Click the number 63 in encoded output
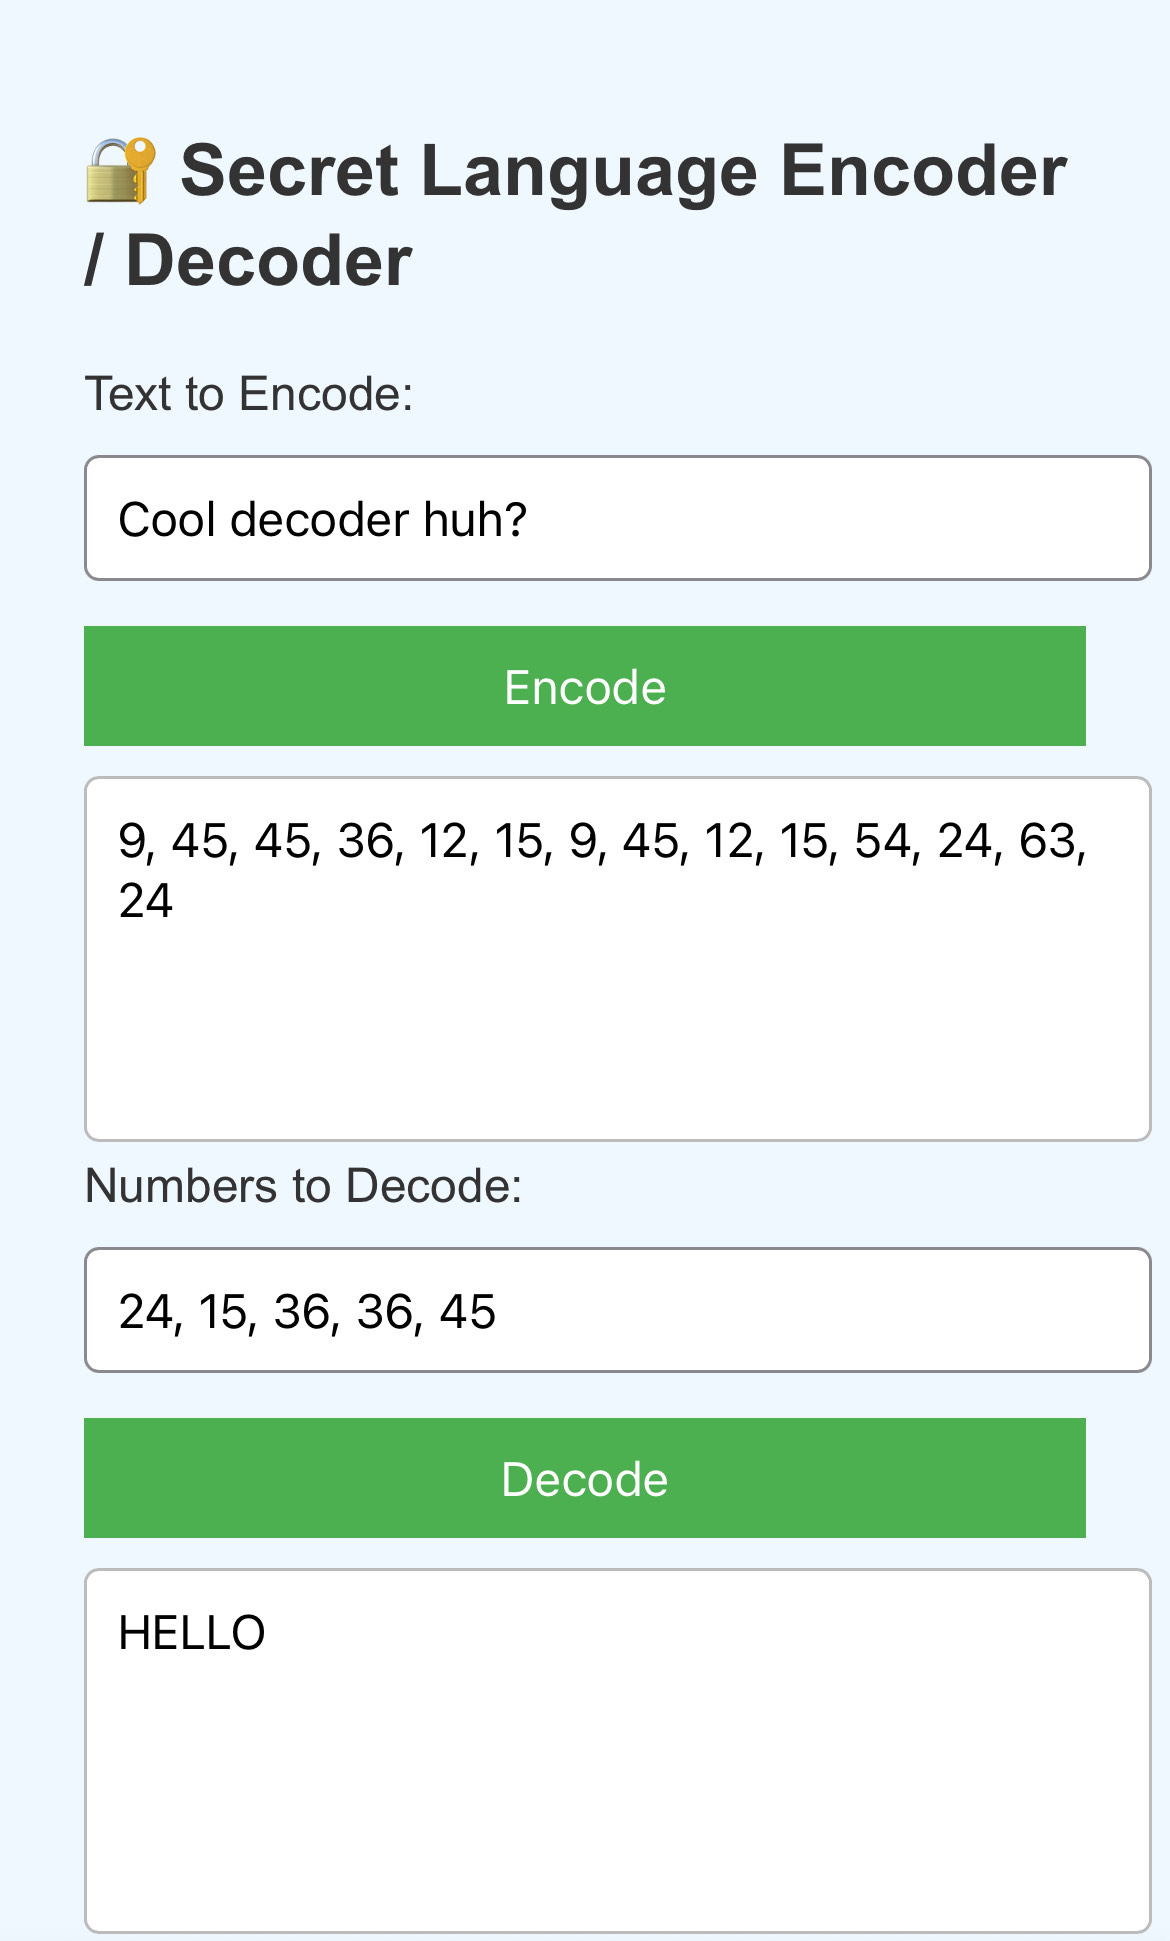The image size is (1170, 1941). click(1047, 841)
